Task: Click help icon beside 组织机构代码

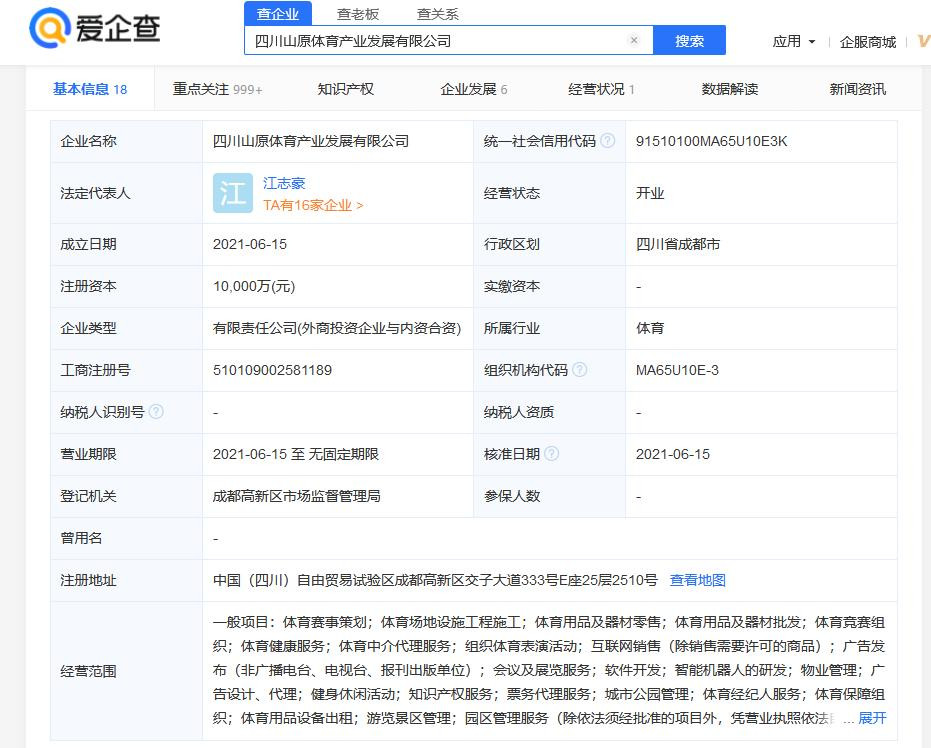Action: 579,370
